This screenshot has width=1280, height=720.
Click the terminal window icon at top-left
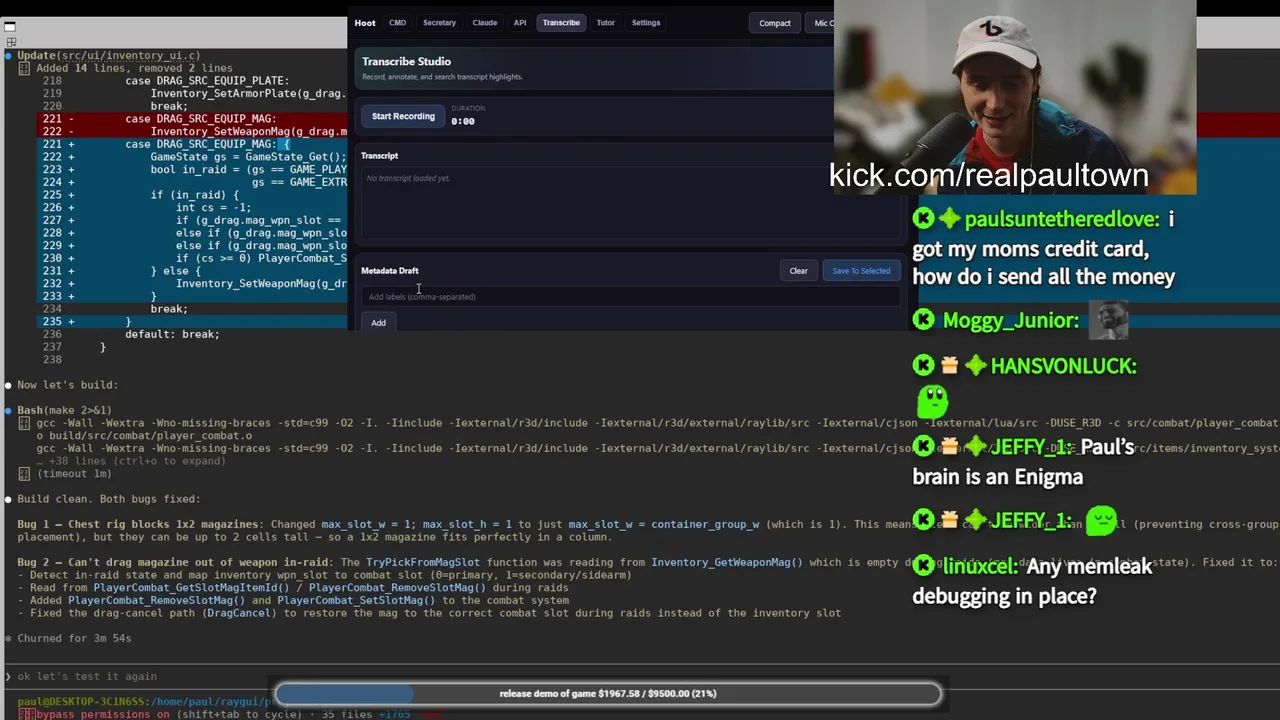pyautogui.click(x=10, y=27)
